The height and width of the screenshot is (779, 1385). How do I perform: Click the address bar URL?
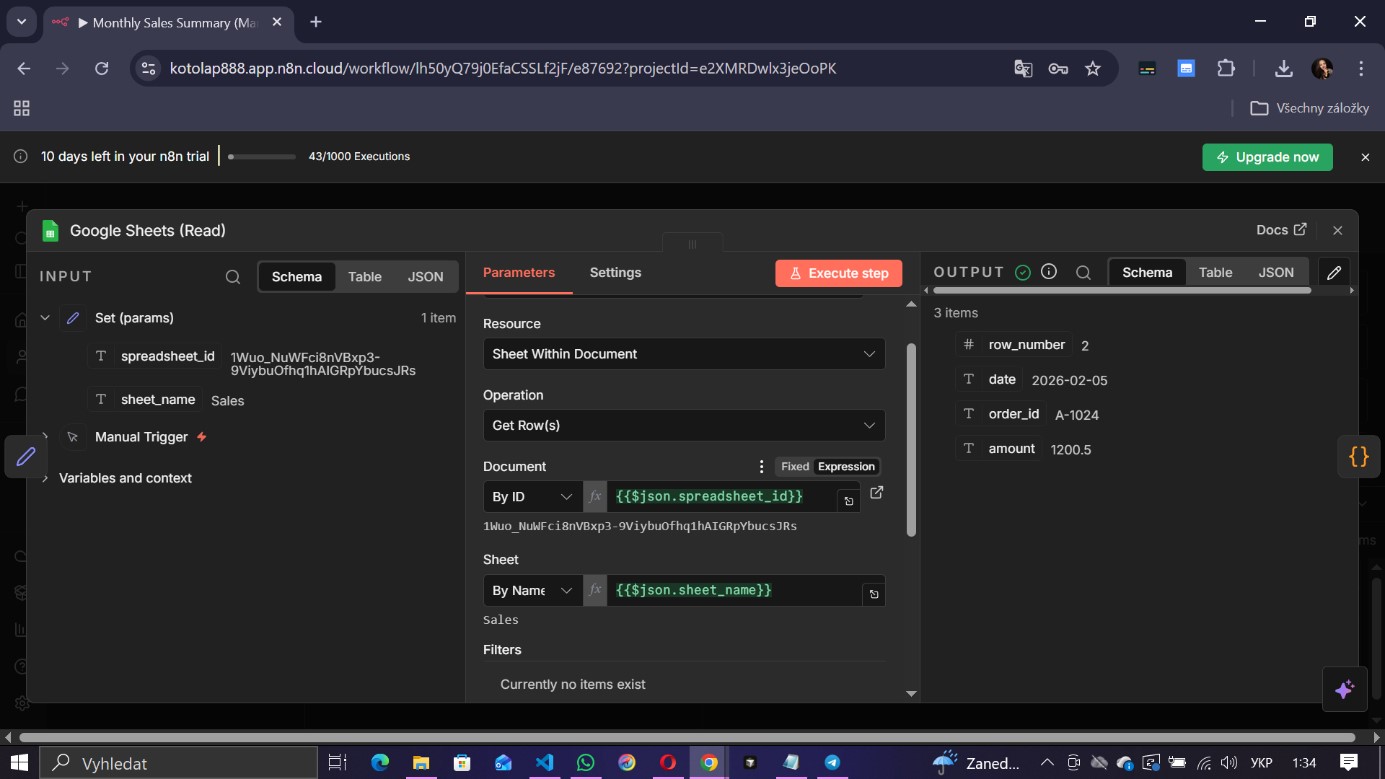point(503,69)
